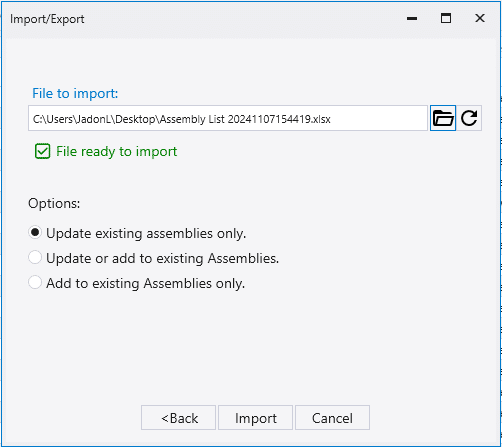
Task: Enable the 'Add to existing Assemblies only' radio button
Action: point(35,282)
